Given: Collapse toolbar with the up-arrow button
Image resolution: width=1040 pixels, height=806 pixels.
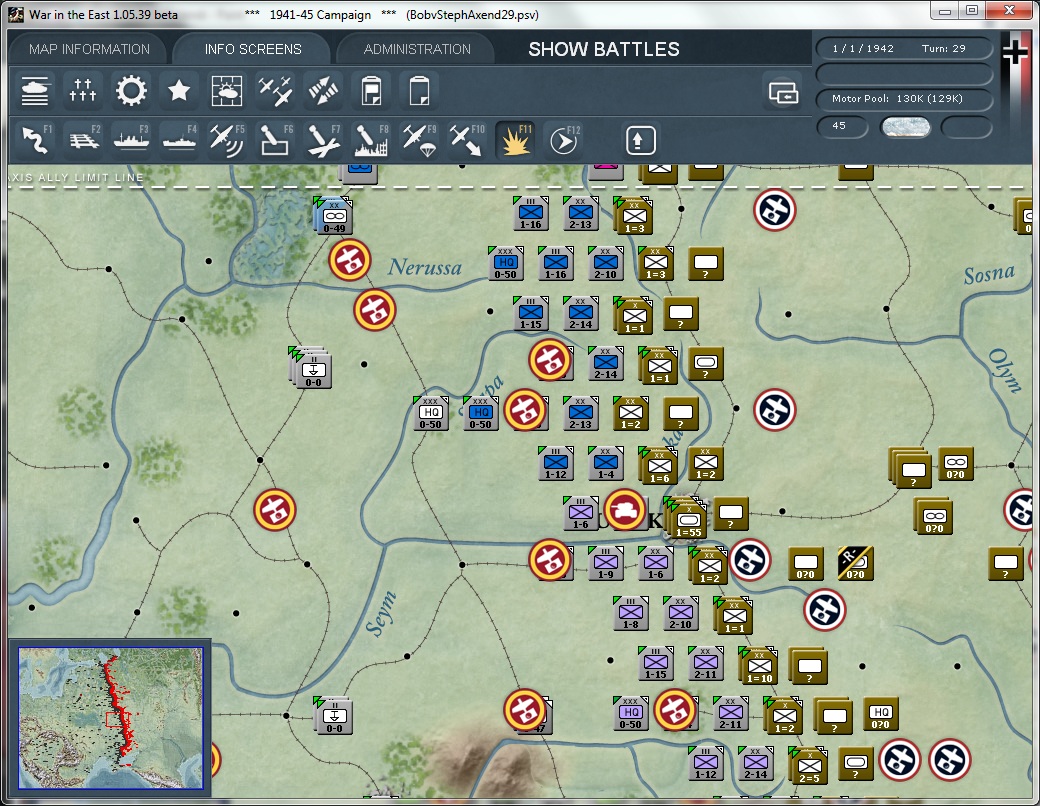Looking at the screenshot, I should (640, 140).
